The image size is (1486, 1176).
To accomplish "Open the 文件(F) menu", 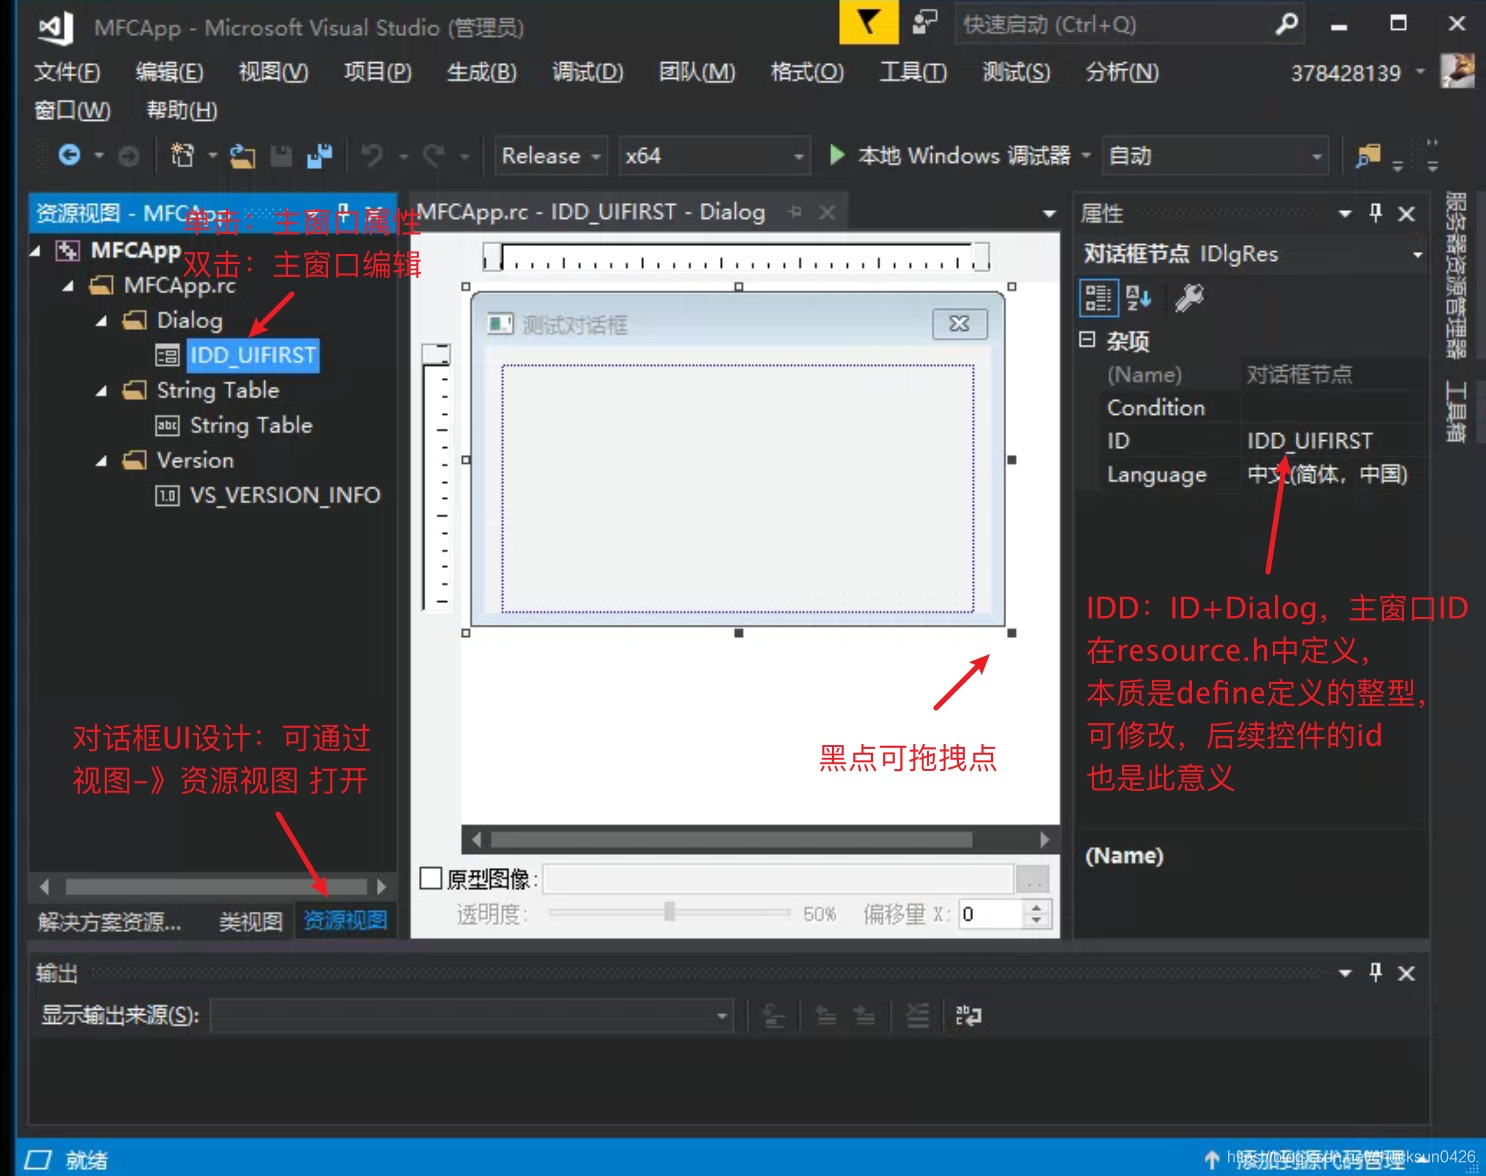I will 67,72.
